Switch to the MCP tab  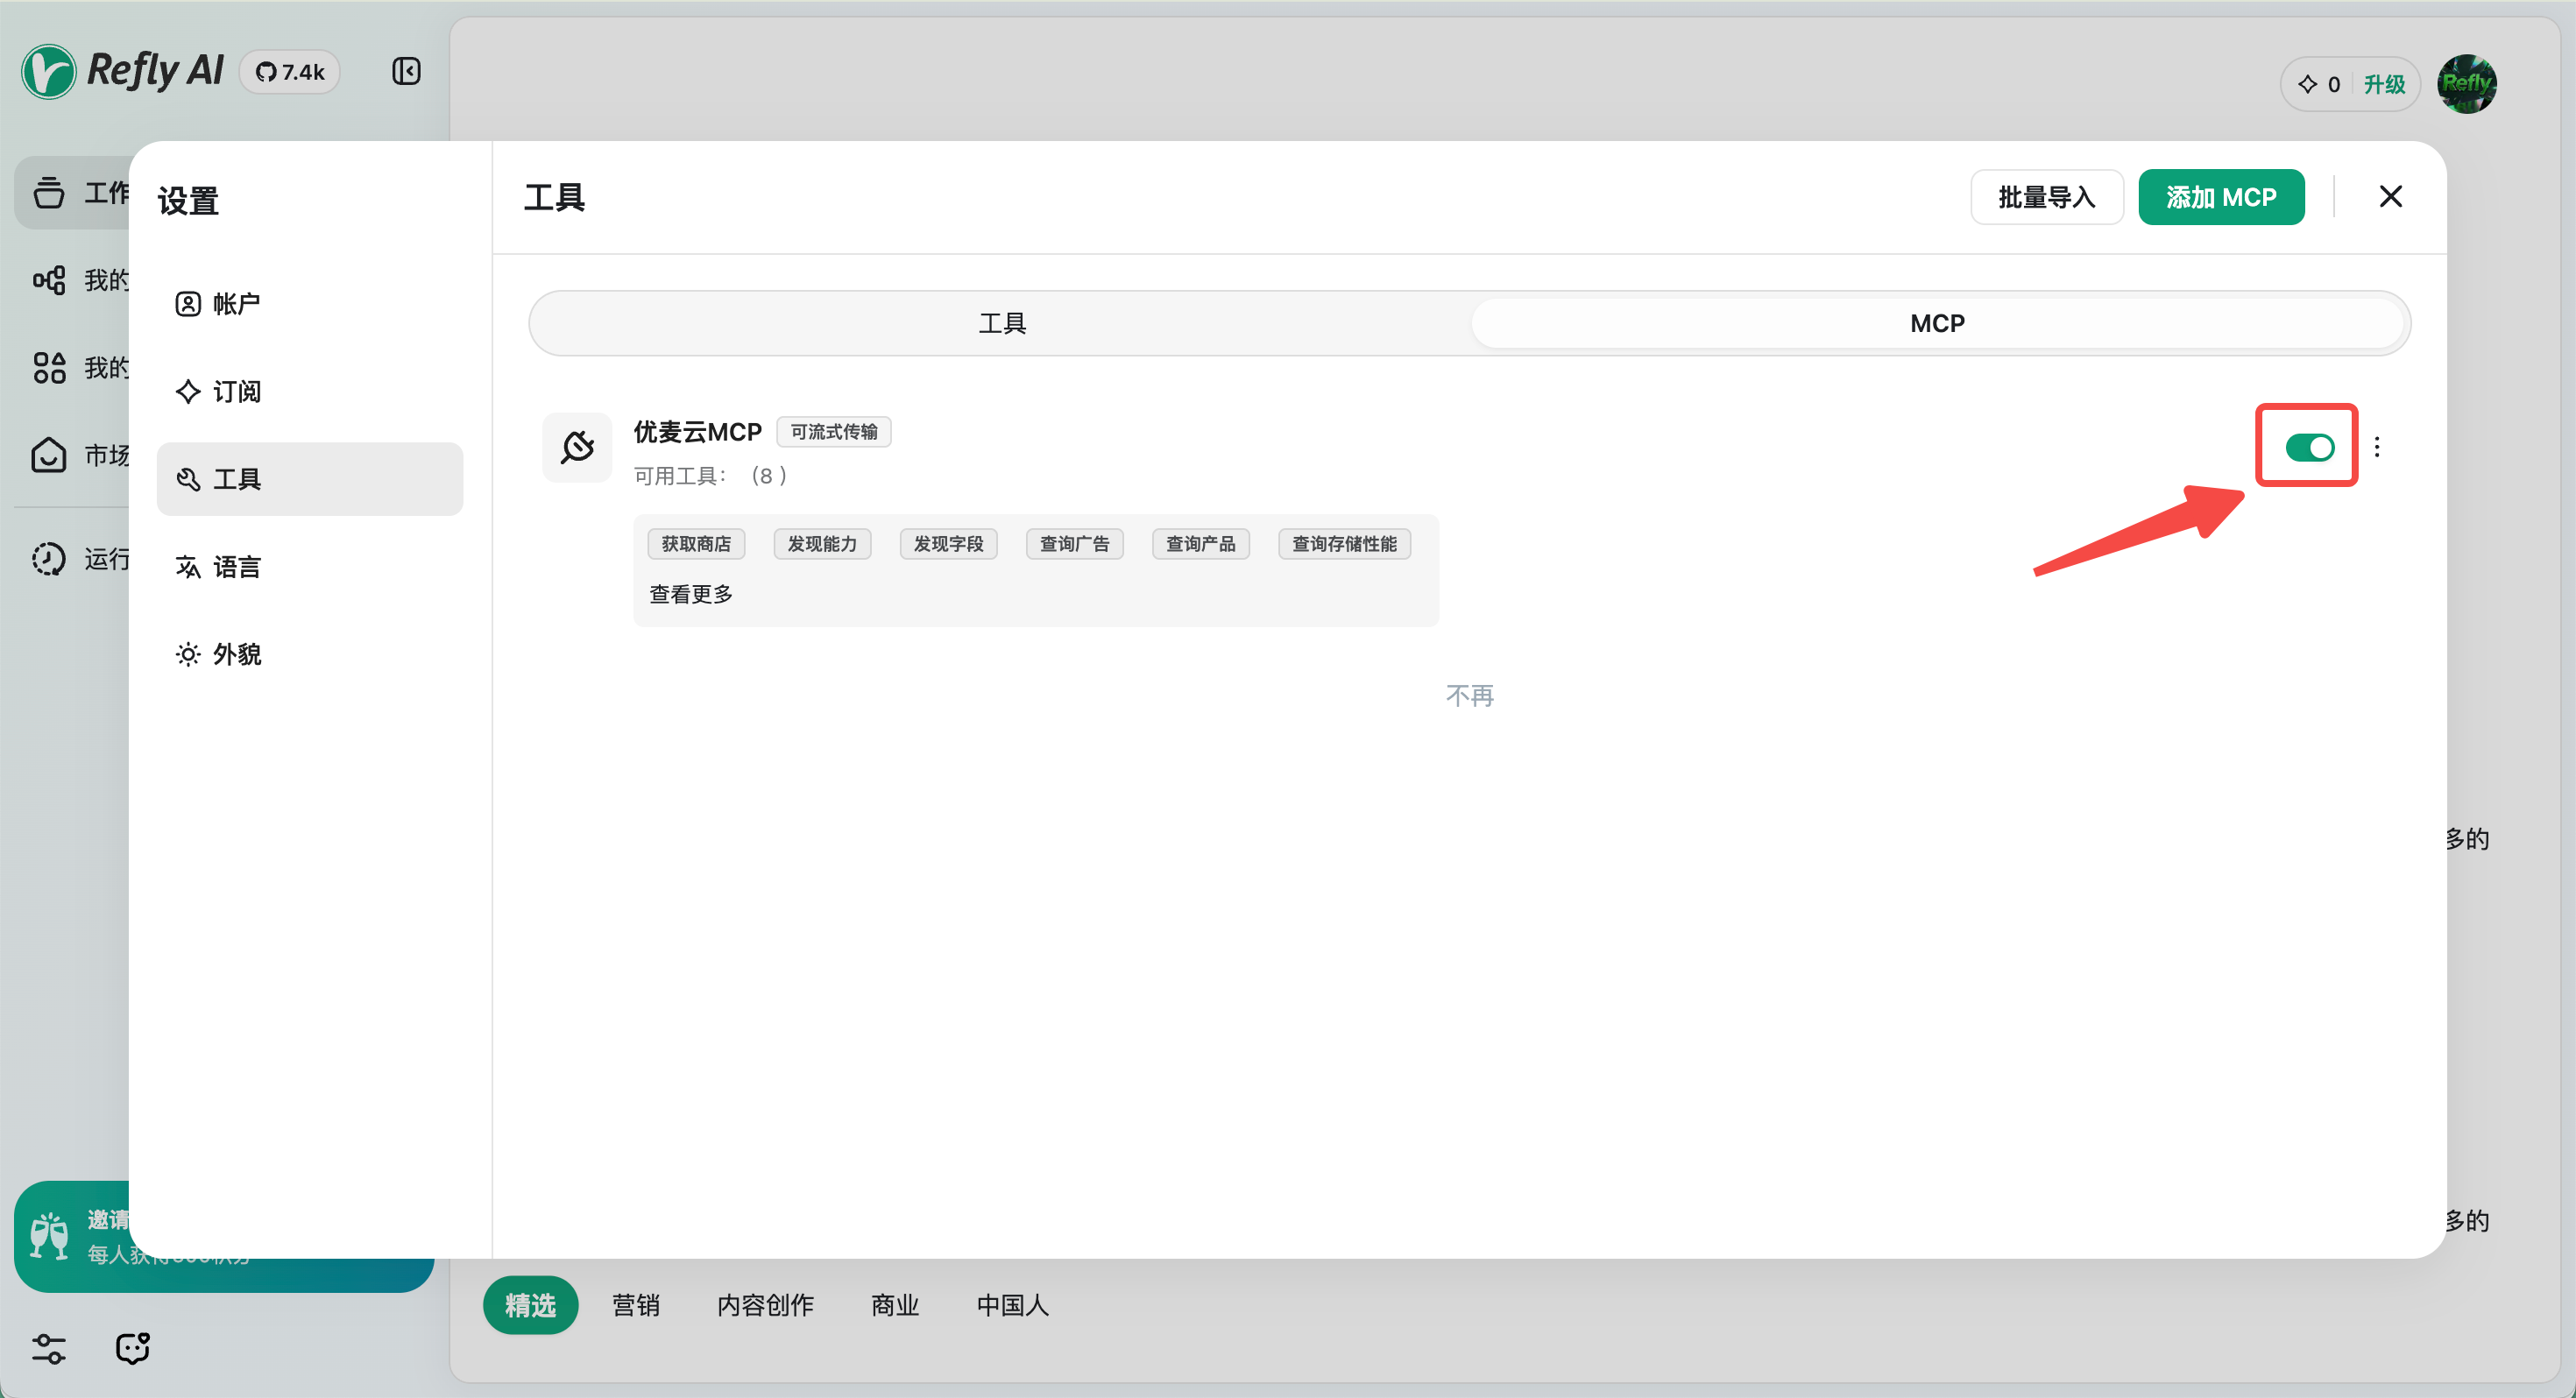point(1937,323)
